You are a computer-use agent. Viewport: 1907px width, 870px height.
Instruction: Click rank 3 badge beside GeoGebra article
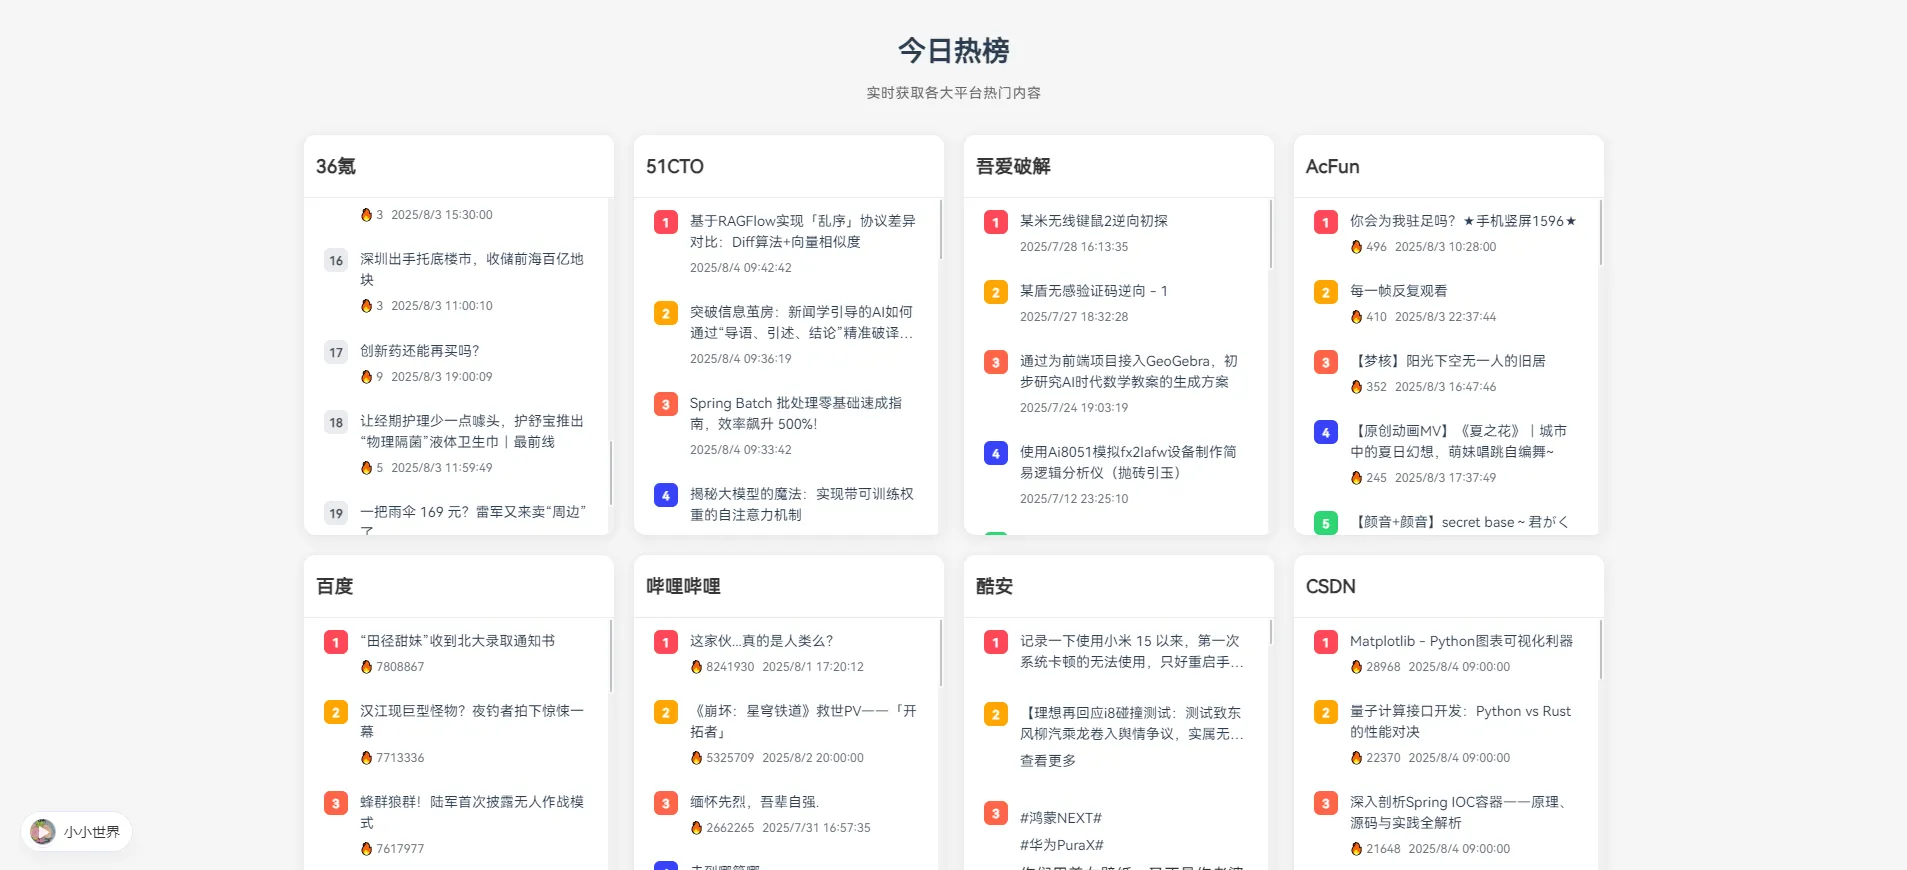pos(996,362)
